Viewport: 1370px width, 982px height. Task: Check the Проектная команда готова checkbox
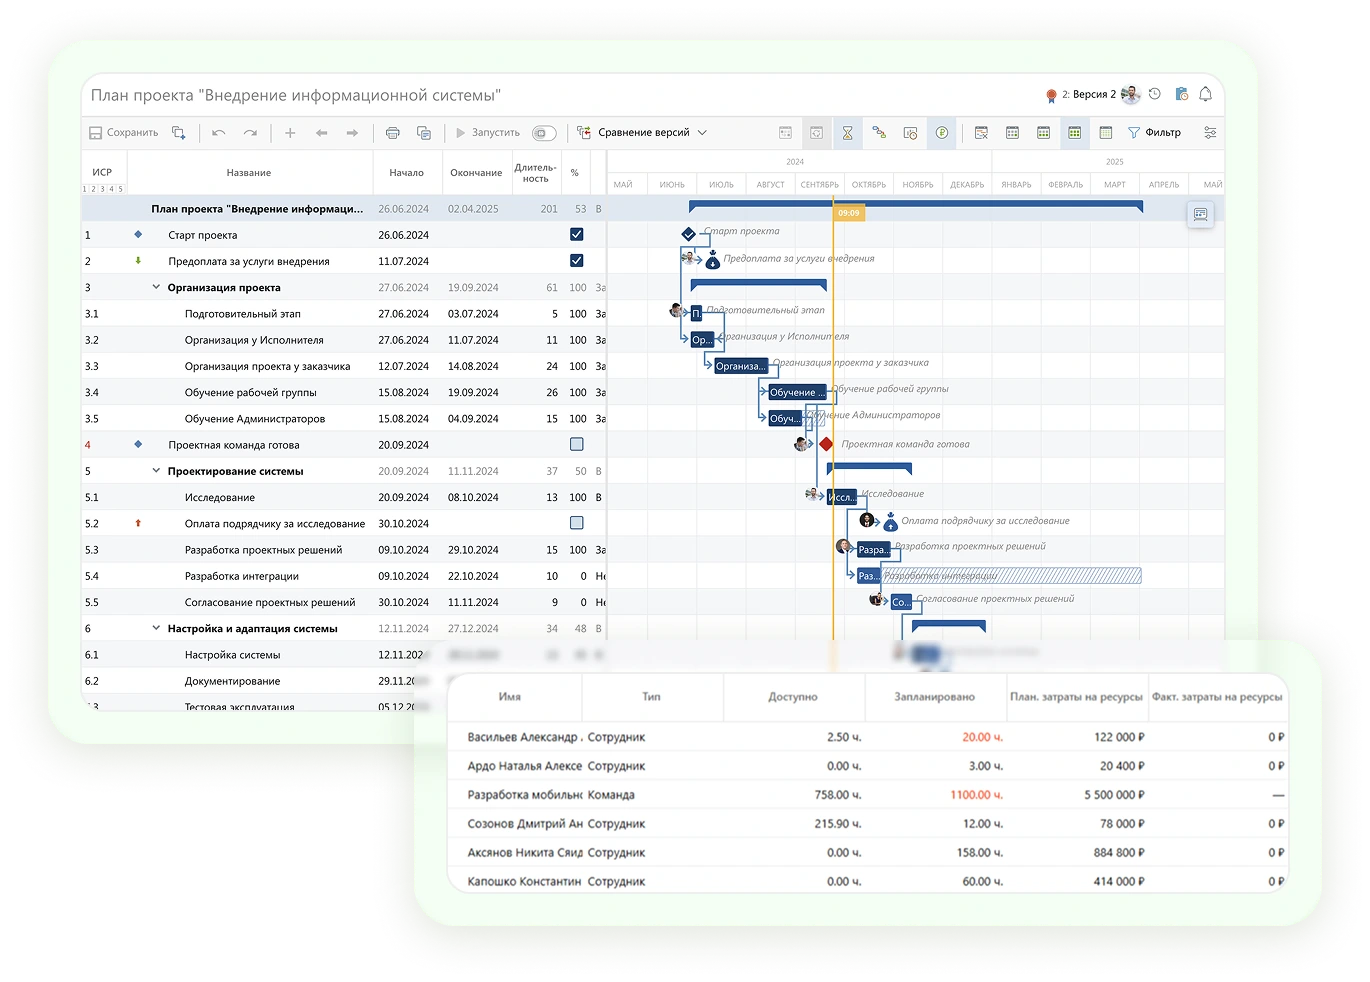tap(576, 445)
